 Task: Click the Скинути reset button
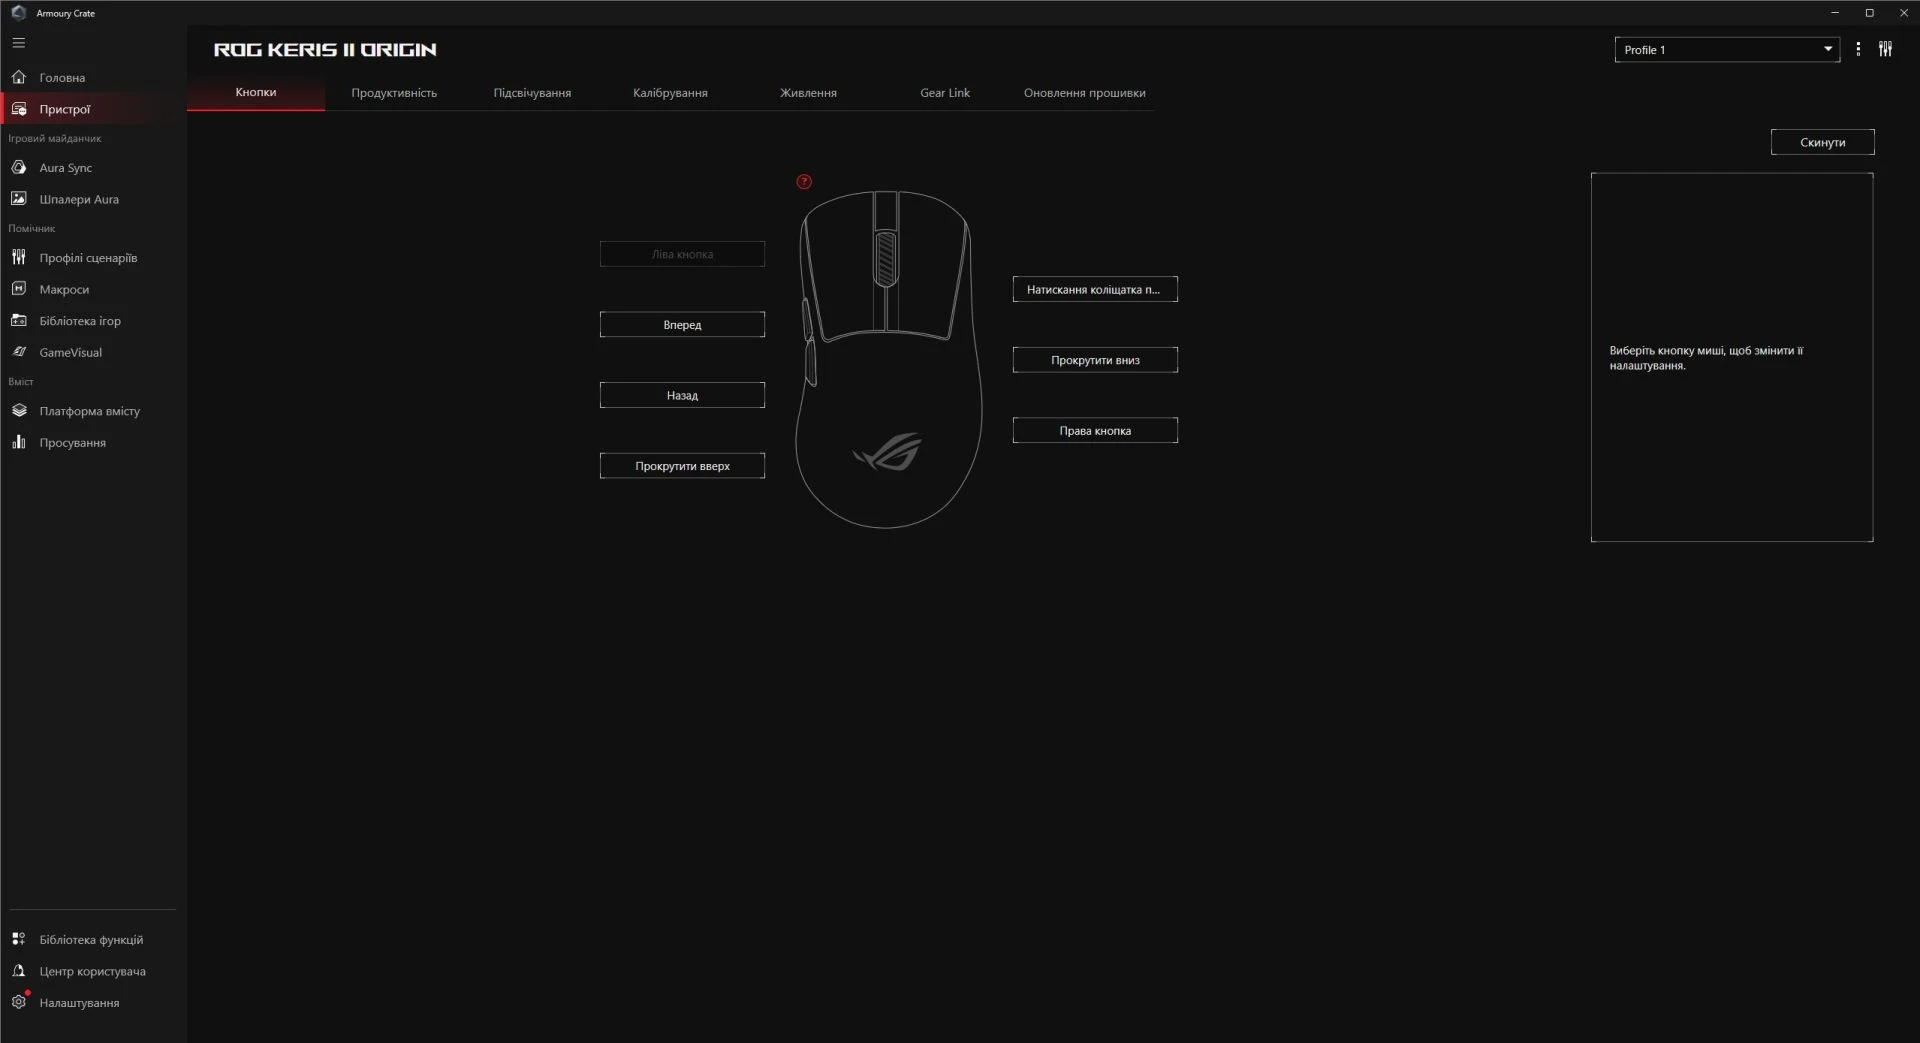pyautogui.click(x=1822, y=142)
